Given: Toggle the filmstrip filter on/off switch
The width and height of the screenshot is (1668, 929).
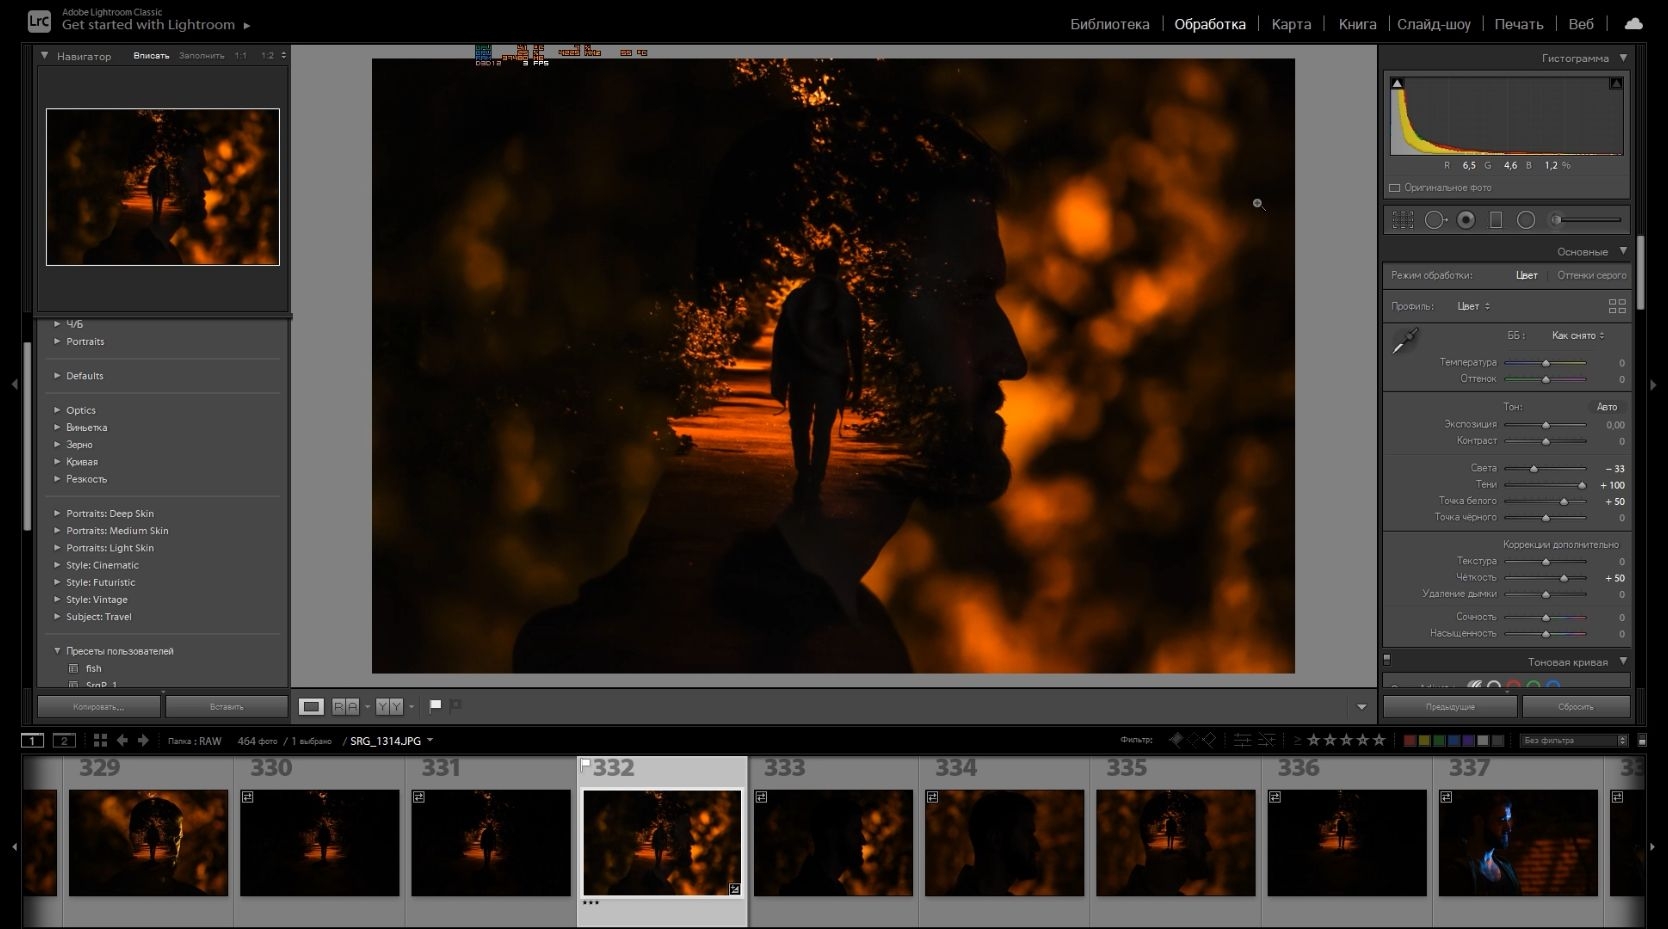Looking at the screenshot, I should click(1642, 741).
